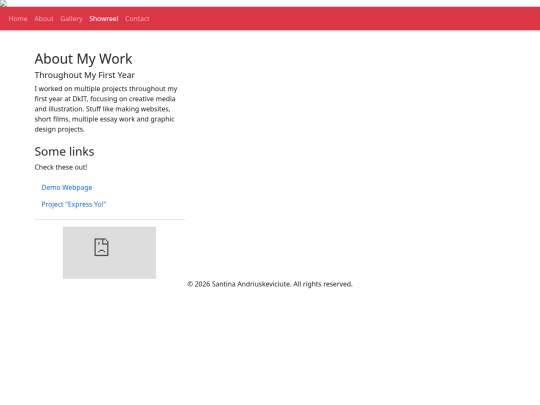The width and height of the screenshot is (540, 405).
Task: Open the Demo Webpage link
Action: [x=67, y=187]
